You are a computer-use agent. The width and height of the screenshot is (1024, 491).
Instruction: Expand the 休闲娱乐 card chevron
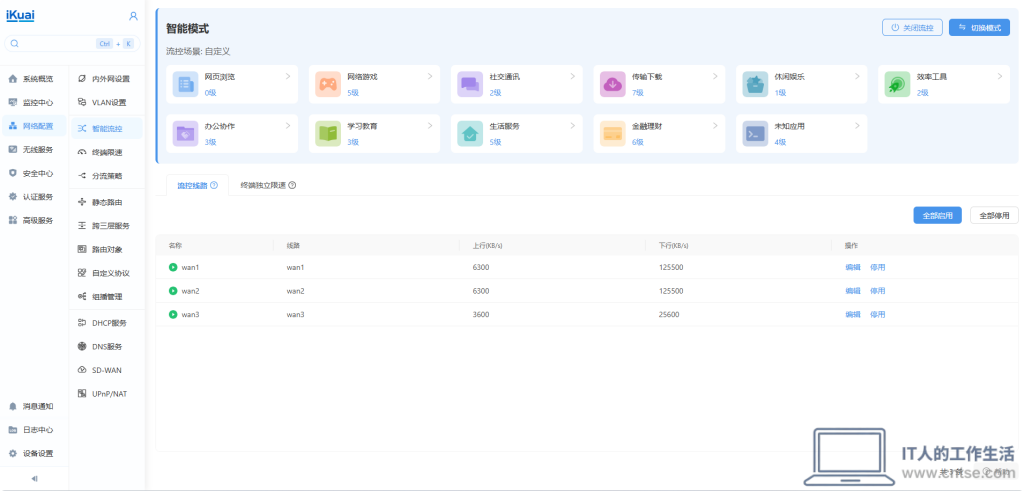[x=857, y=76]
